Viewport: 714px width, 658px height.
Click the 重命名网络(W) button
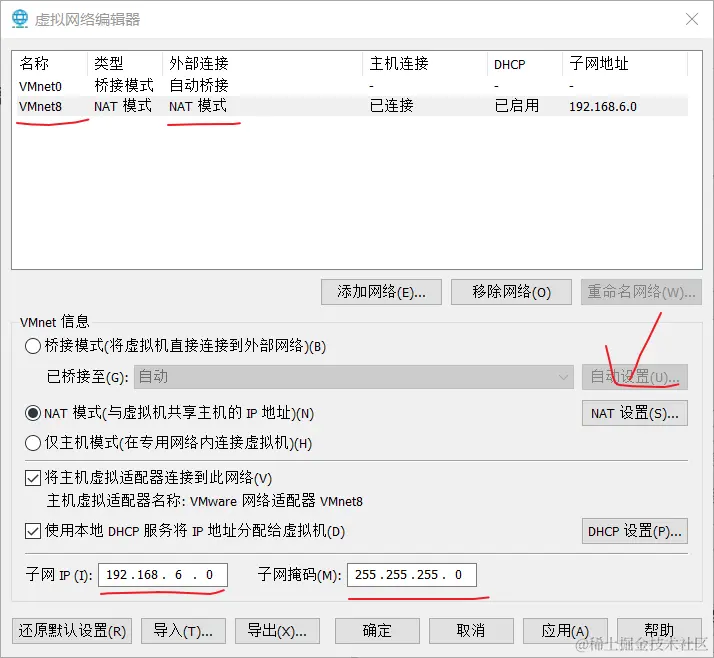click(641, 292)
